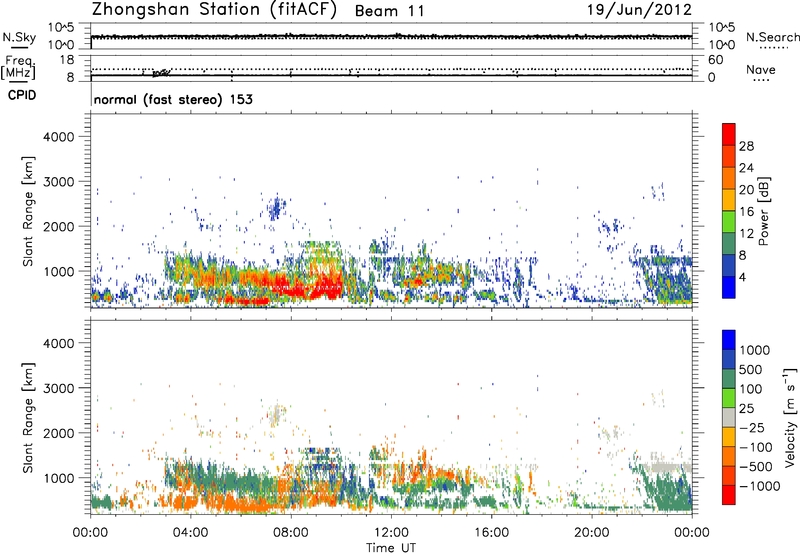Select the 'Power [dB]' colorbar title
Viewport: 800px width, 554px height.
764,211
